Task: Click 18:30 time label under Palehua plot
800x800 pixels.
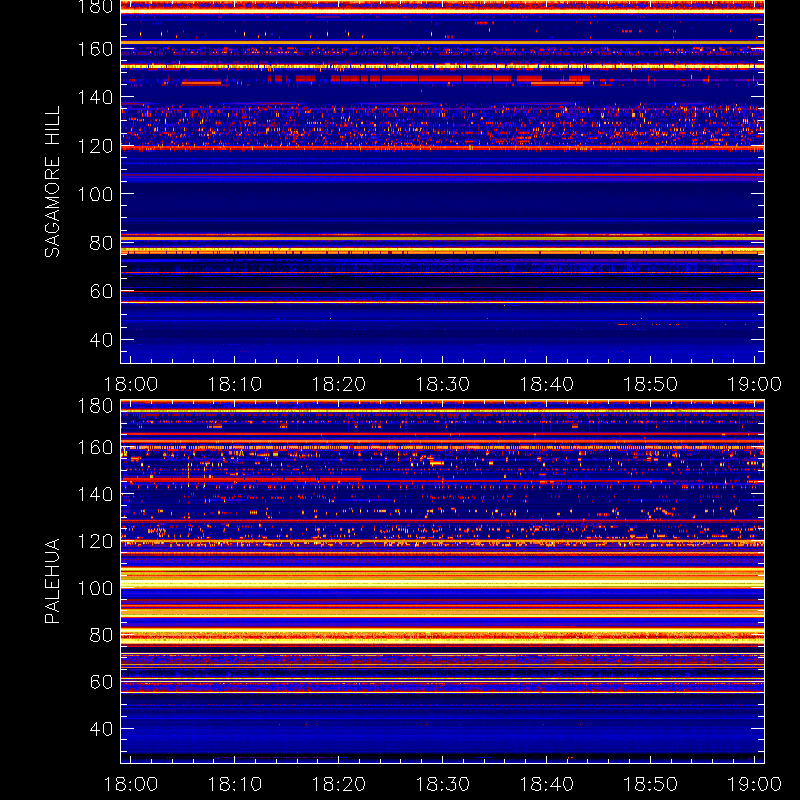Action: pos(442,784)
